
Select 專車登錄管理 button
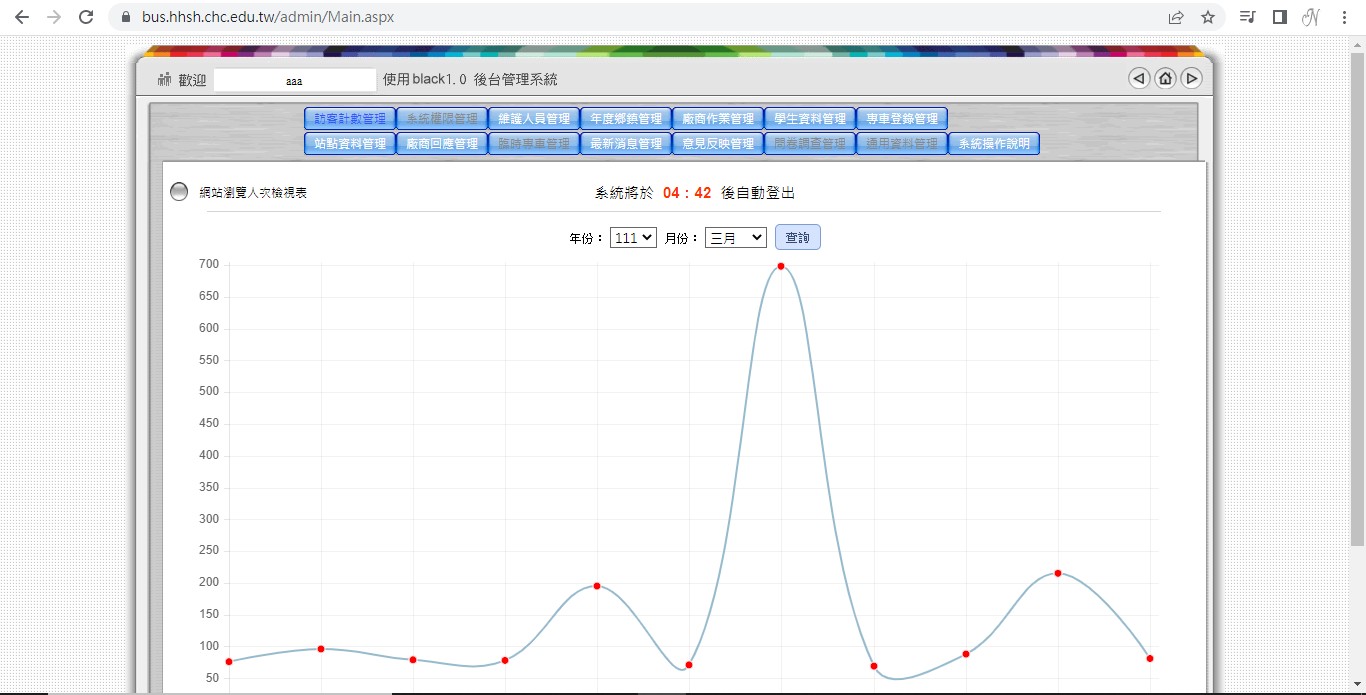click(x=902, y=119)
